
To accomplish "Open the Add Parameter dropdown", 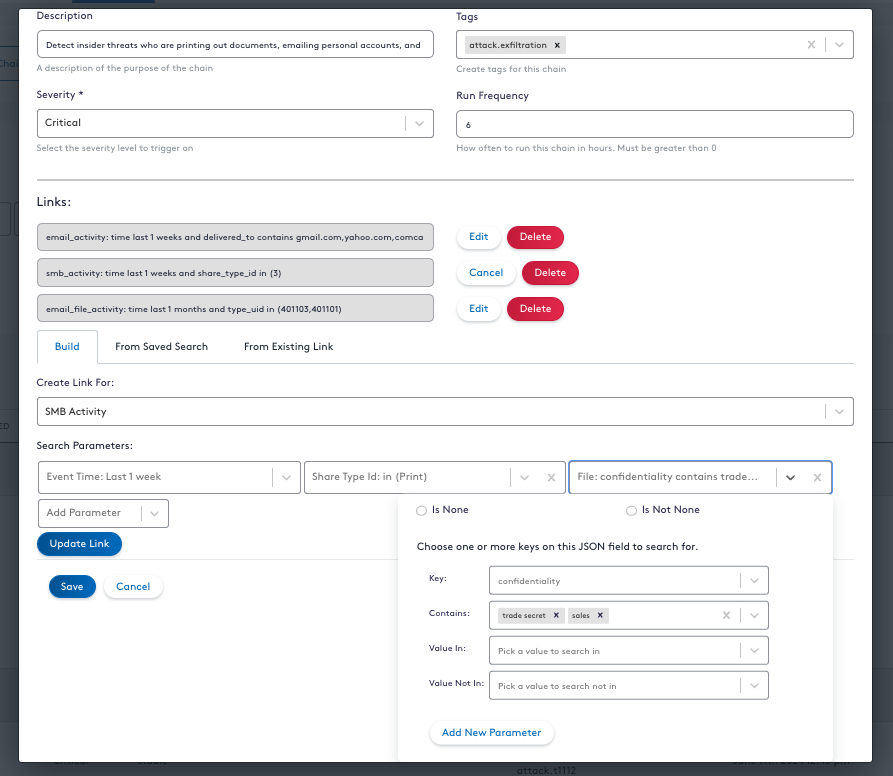I will click(x=103, y=513).
